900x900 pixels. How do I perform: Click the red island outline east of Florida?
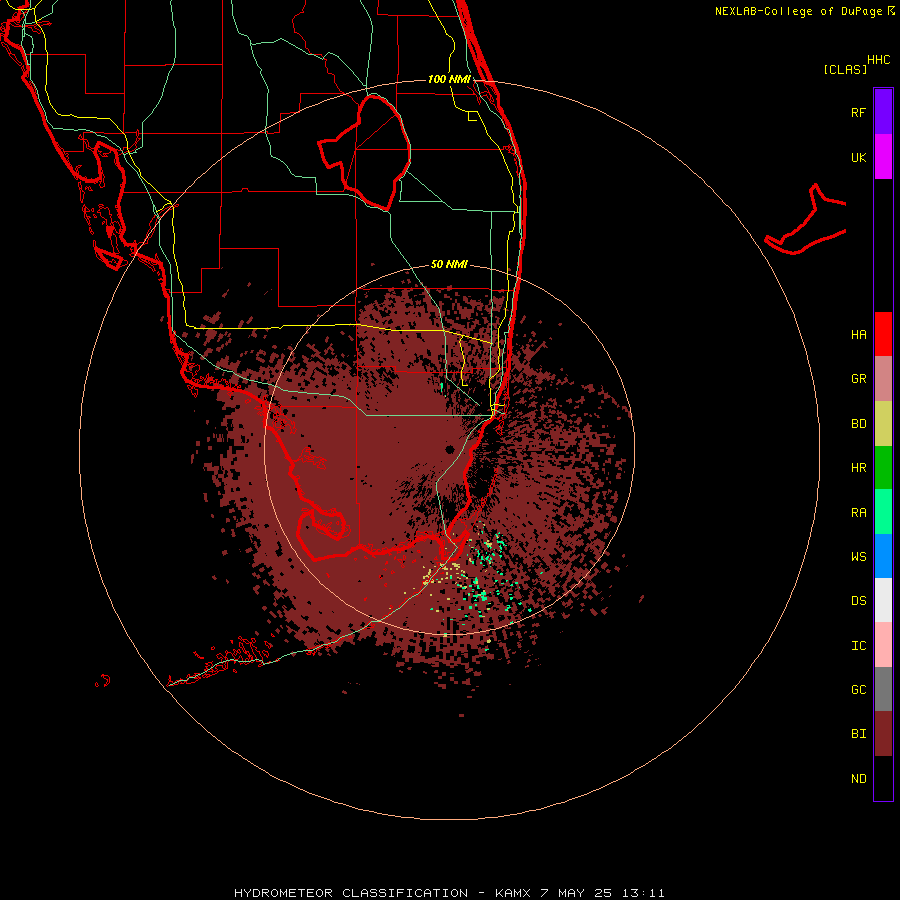(x=805, y=220)
